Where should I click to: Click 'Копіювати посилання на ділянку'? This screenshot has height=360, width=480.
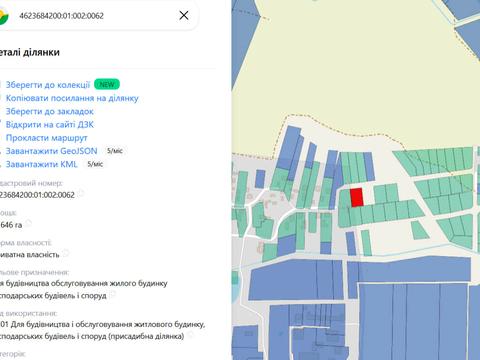point(72,98)
